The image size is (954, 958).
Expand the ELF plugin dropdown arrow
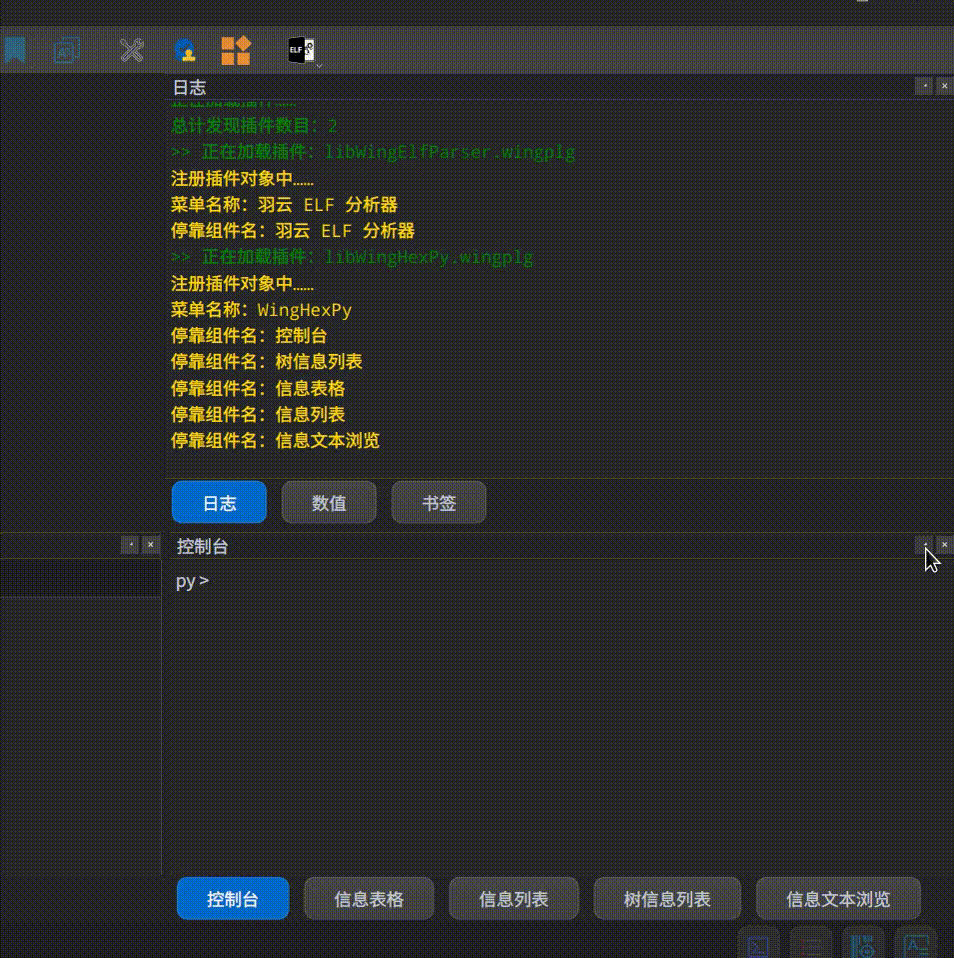319,66
